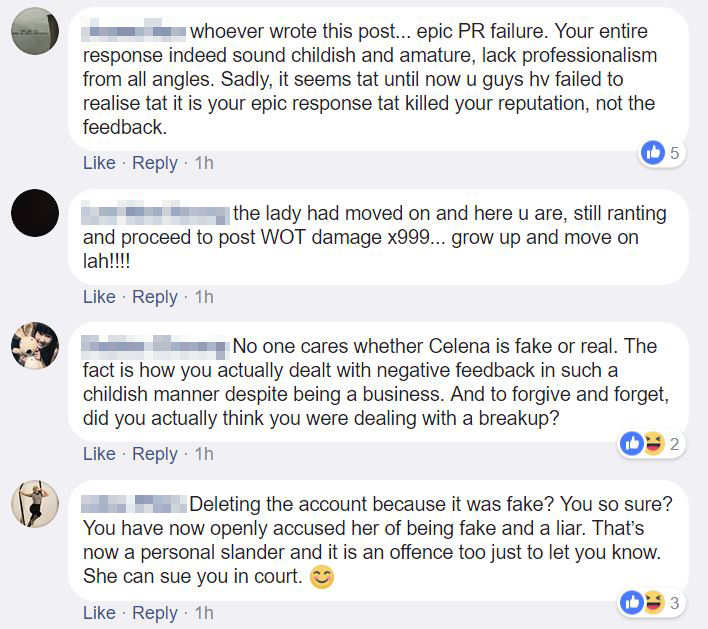
Task: Click the thumbs-up reaction on the 'epic PR failure' comment
Action: click(653, 153)
